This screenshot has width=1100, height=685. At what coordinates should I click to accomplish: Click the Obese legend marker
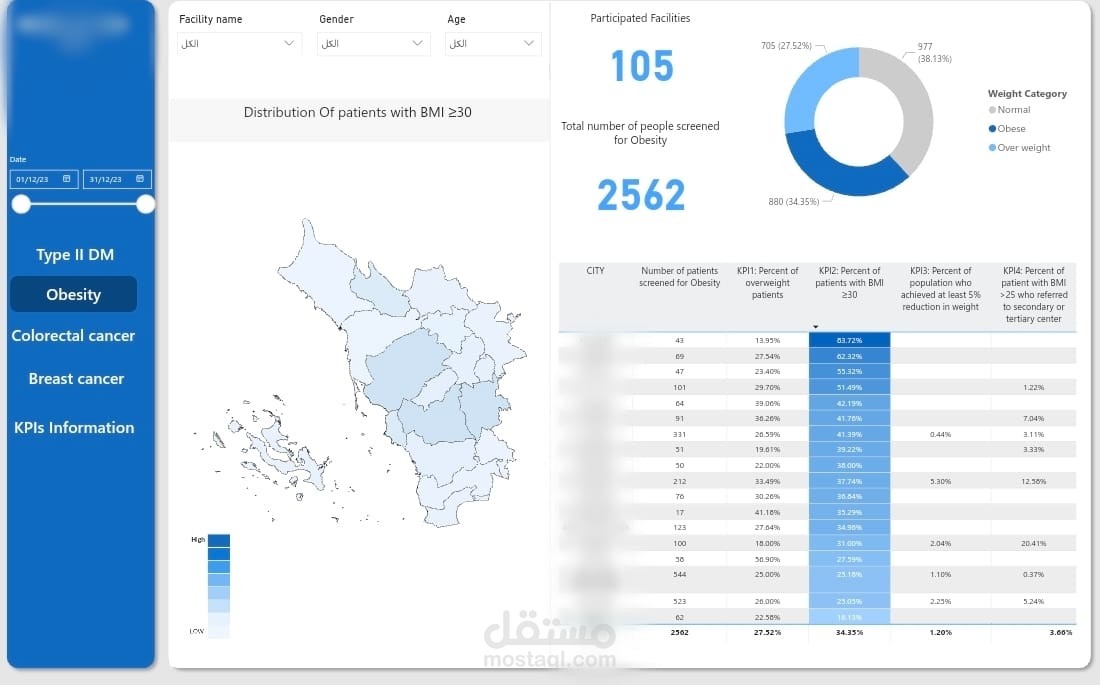pos(992,128)
